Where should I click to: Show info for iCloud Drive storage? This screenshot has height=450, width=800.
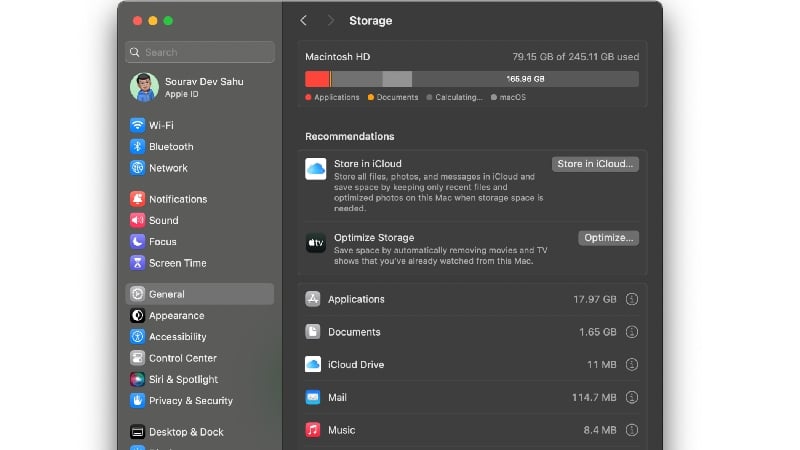pyautogui.click(x=632, y=364)
